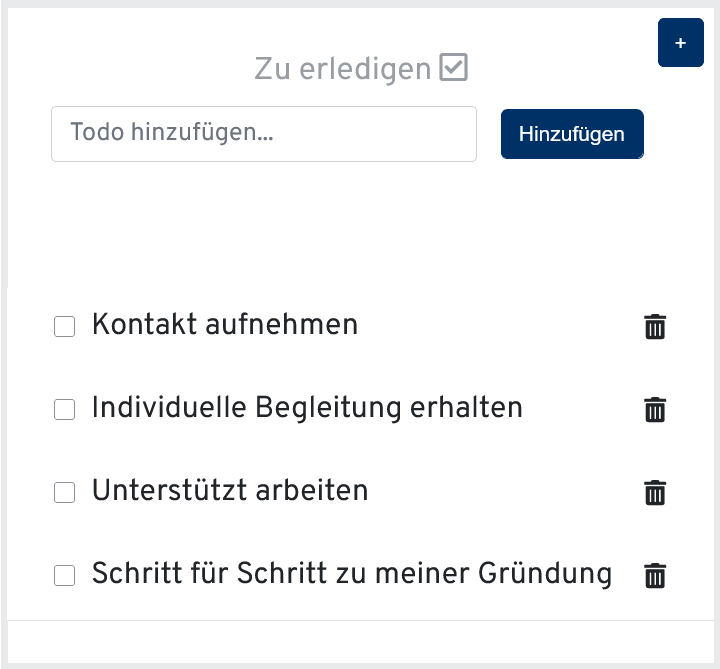Click the Unterstützt arbeiten text

click(x=230, y=490)
